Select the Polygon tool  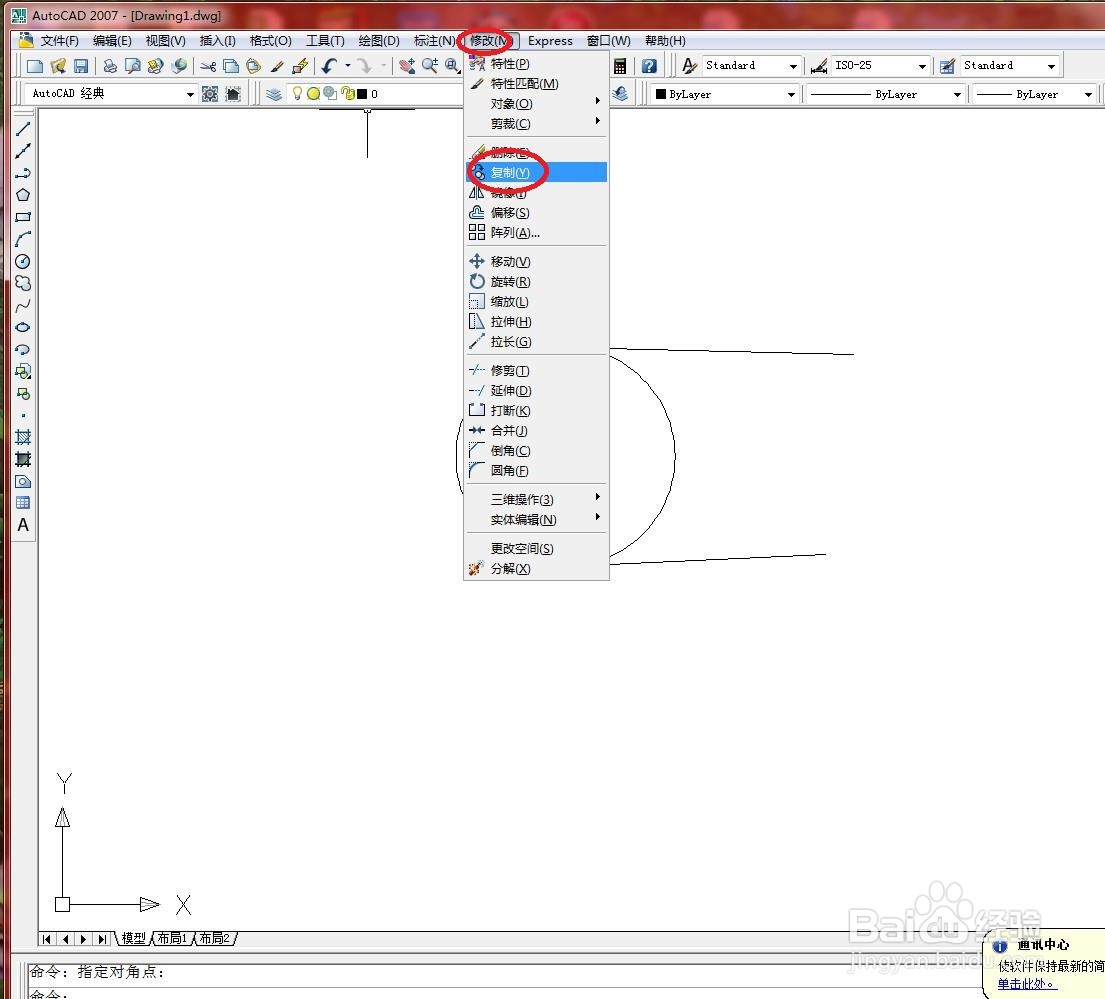(x=23, y=194)
